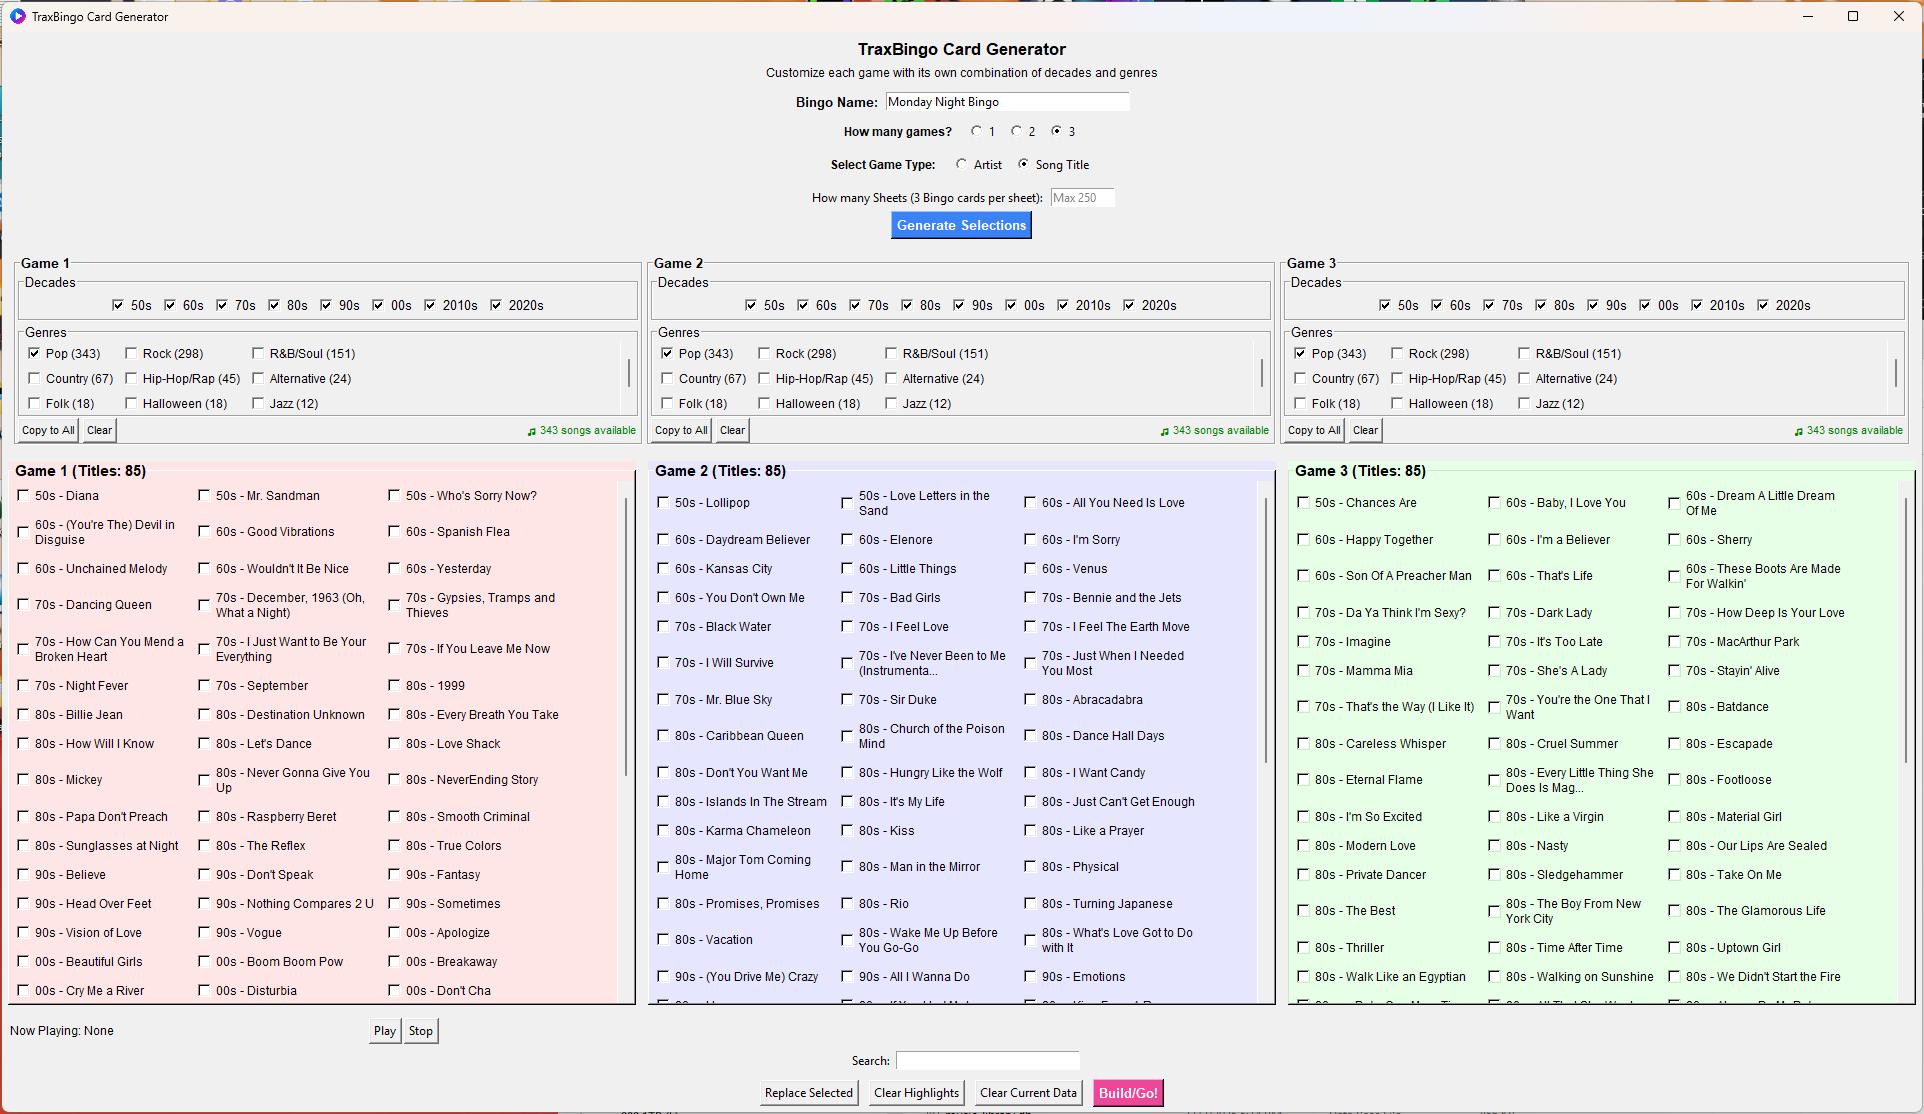Select Artist game type
Image resolution: width=1924 pixels, height=1114 pixels.
coord(962,164)
